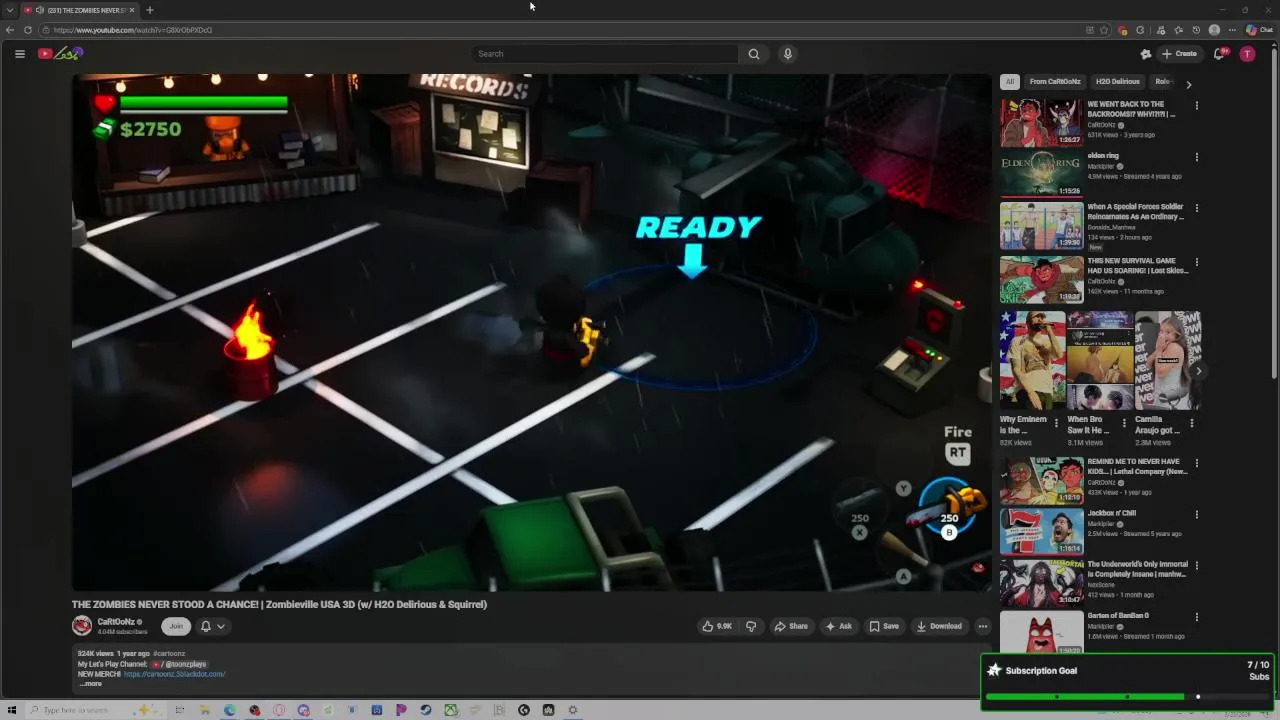Open browser profile icon
1280x720 pixels.
pos(1214,30)
